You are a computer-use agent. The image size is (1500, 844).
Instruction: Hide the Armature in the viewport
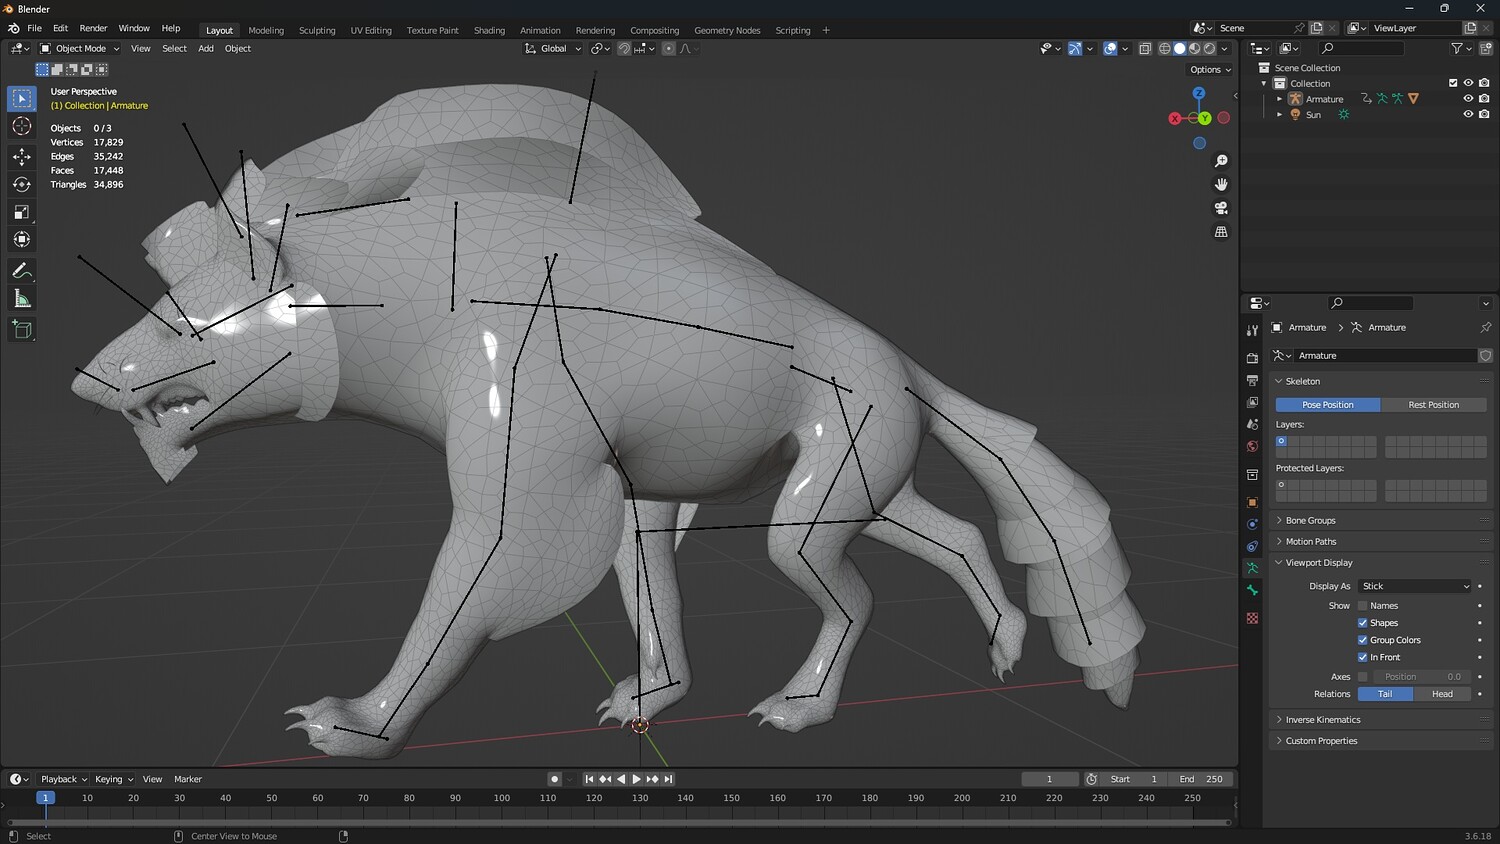point(1468,99)
